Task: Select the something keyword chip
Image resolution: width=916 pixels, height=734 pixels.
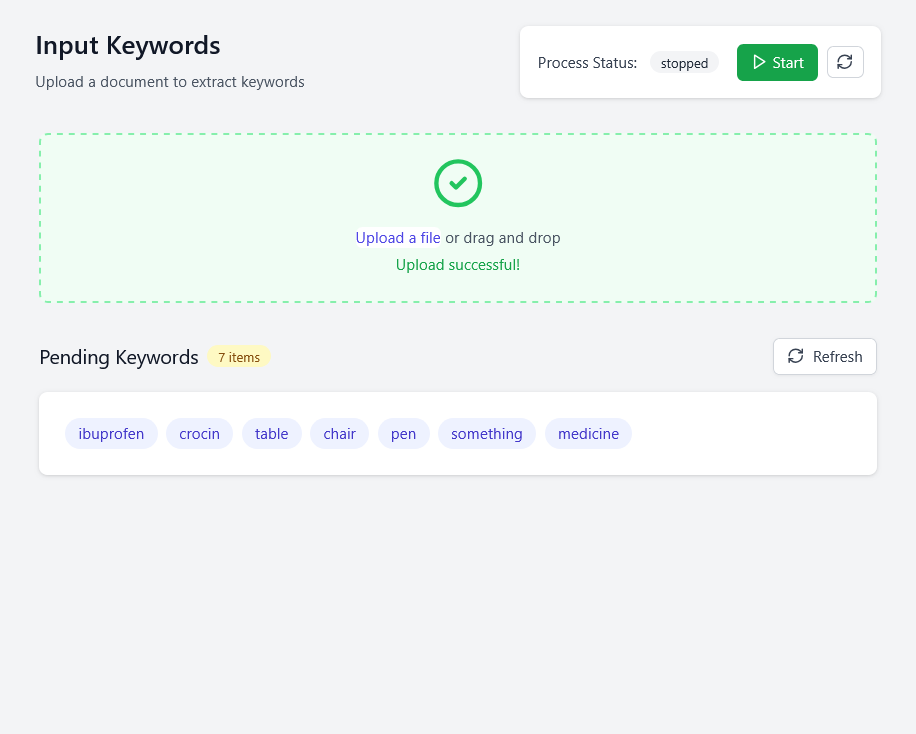Action: coord(487,433)
